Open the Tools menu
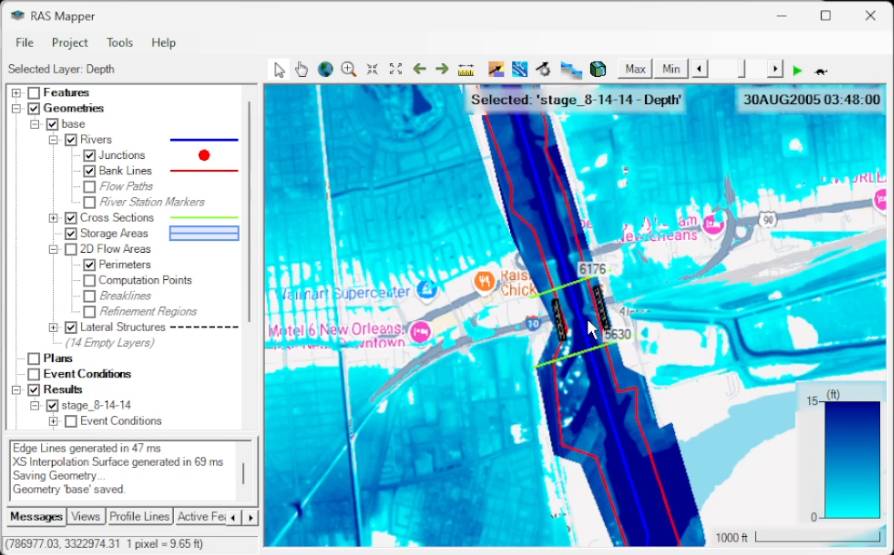The width and height of the screenshot is (894, 555). 120,43
